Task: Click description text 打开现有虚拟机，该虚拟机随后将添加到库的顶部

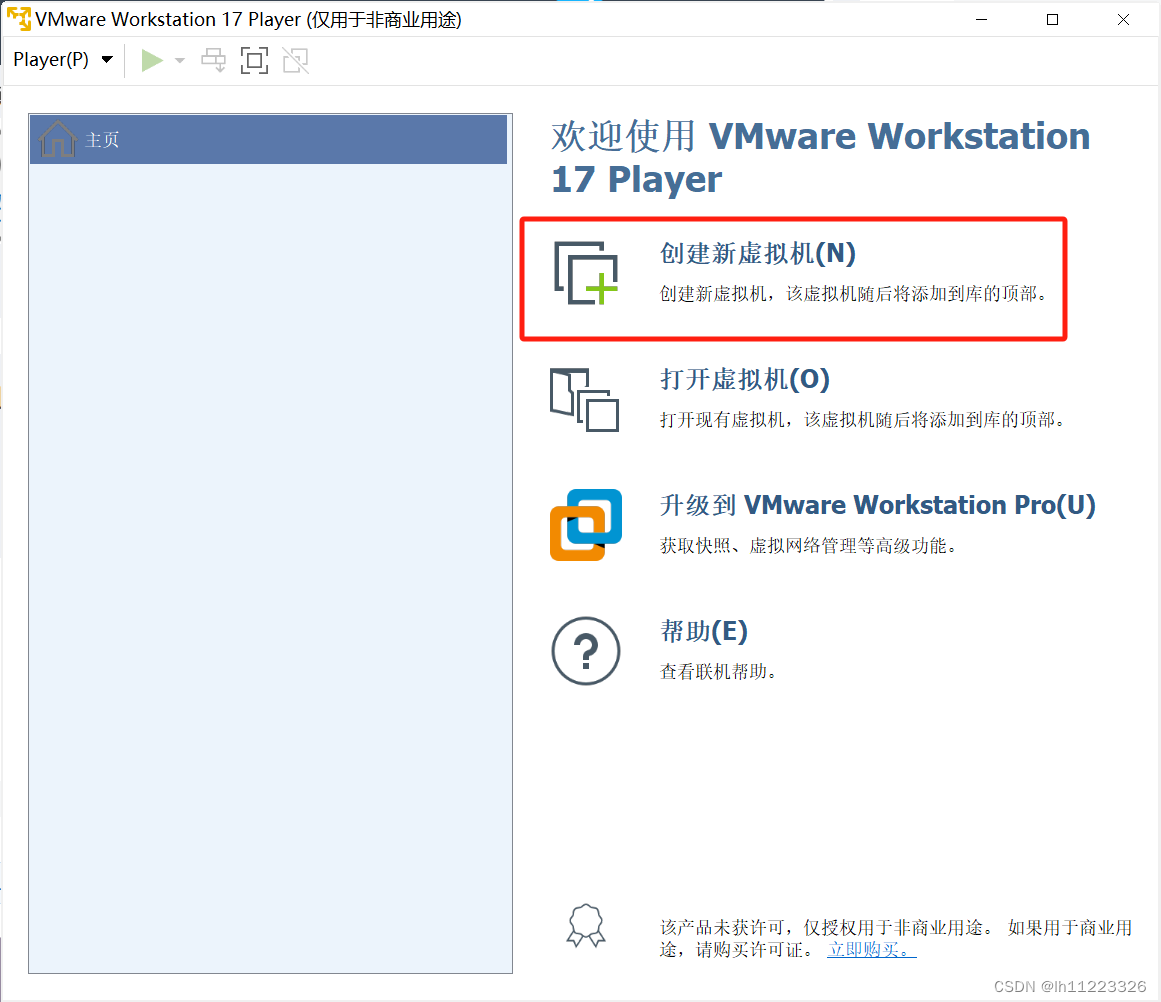Action: coord(862,420)
